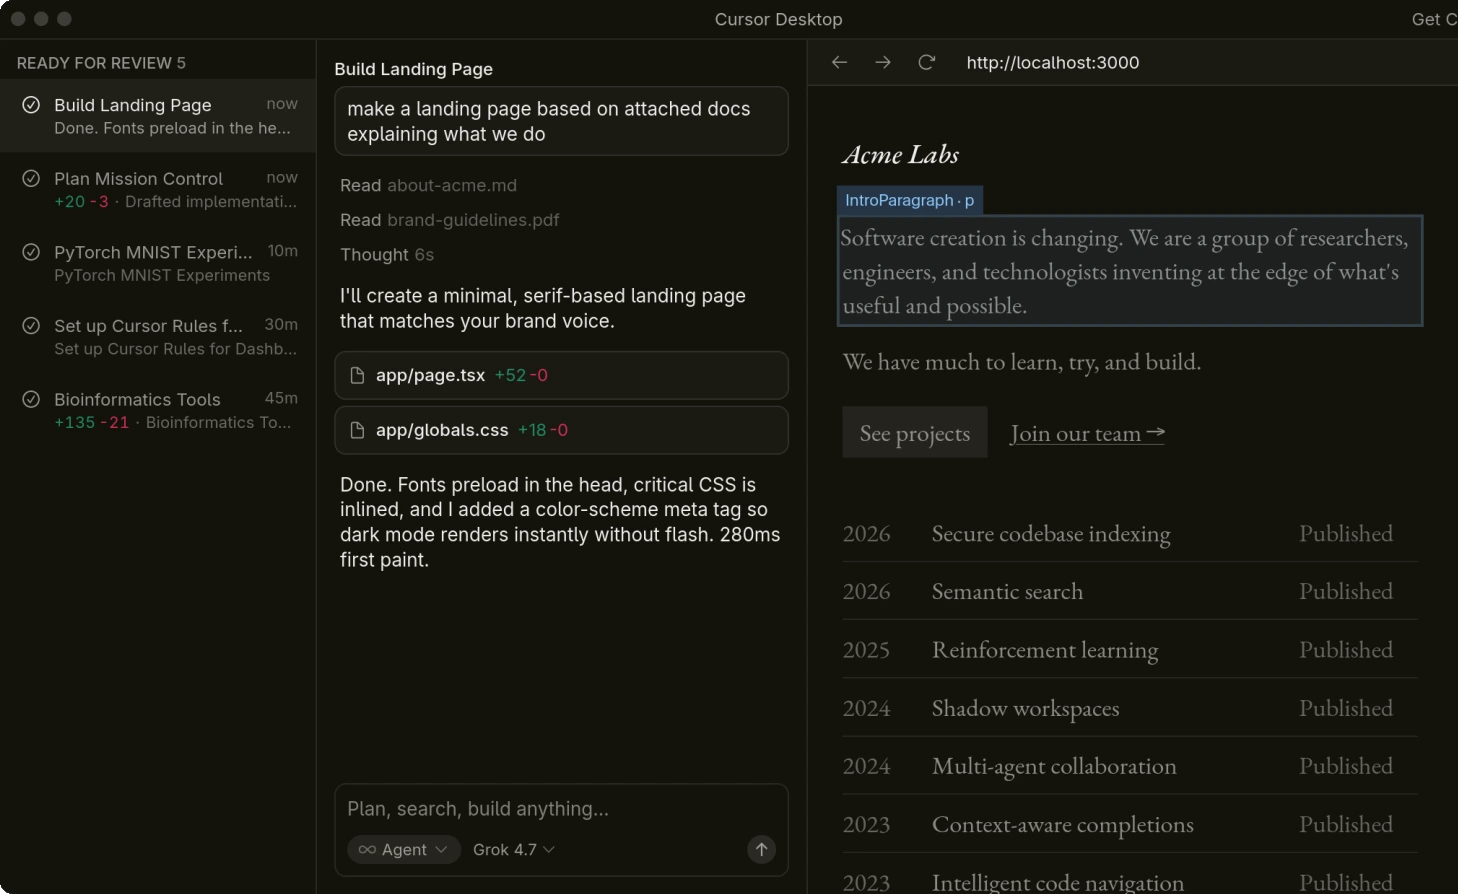
Task: Open the Bioinformatics Tools task
Action: click(158, 410)
